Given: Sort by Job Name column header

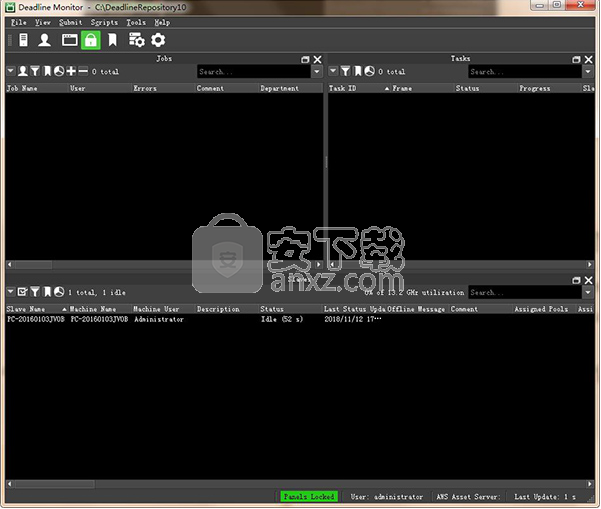Looking at the screenshot, I should (x=37, y=88).
